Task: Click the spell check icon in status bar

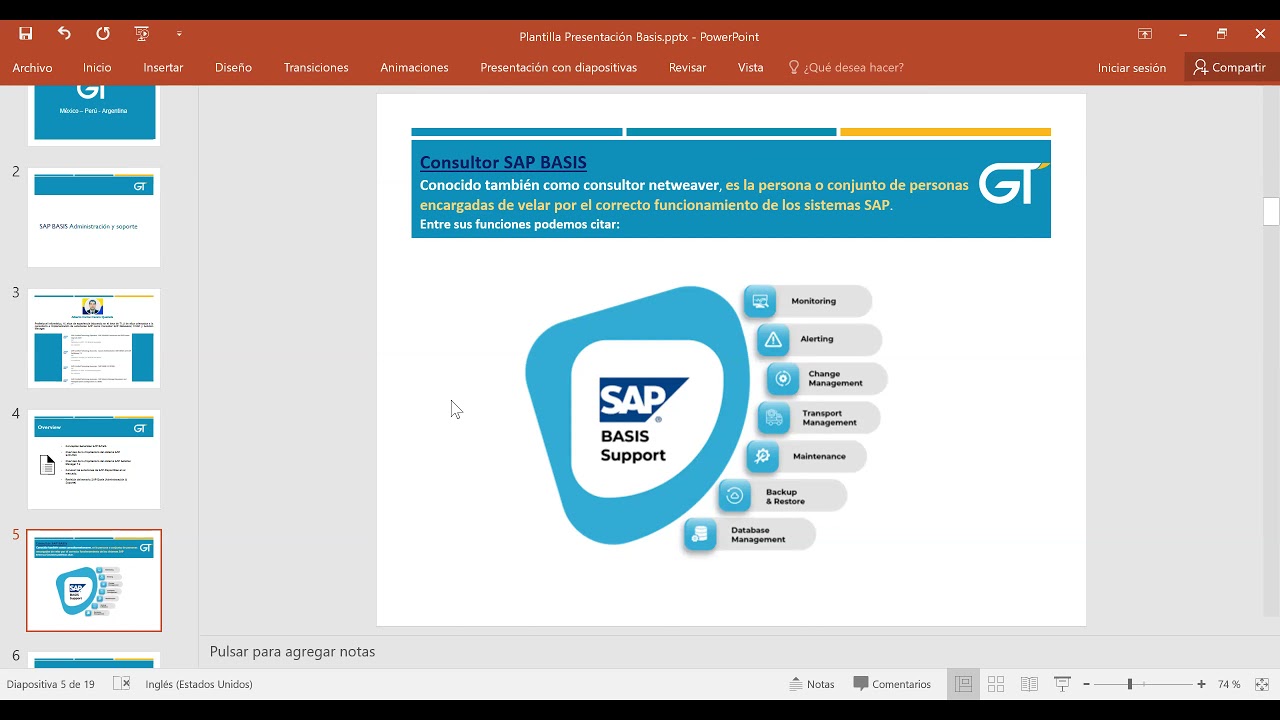Action: 121,684
